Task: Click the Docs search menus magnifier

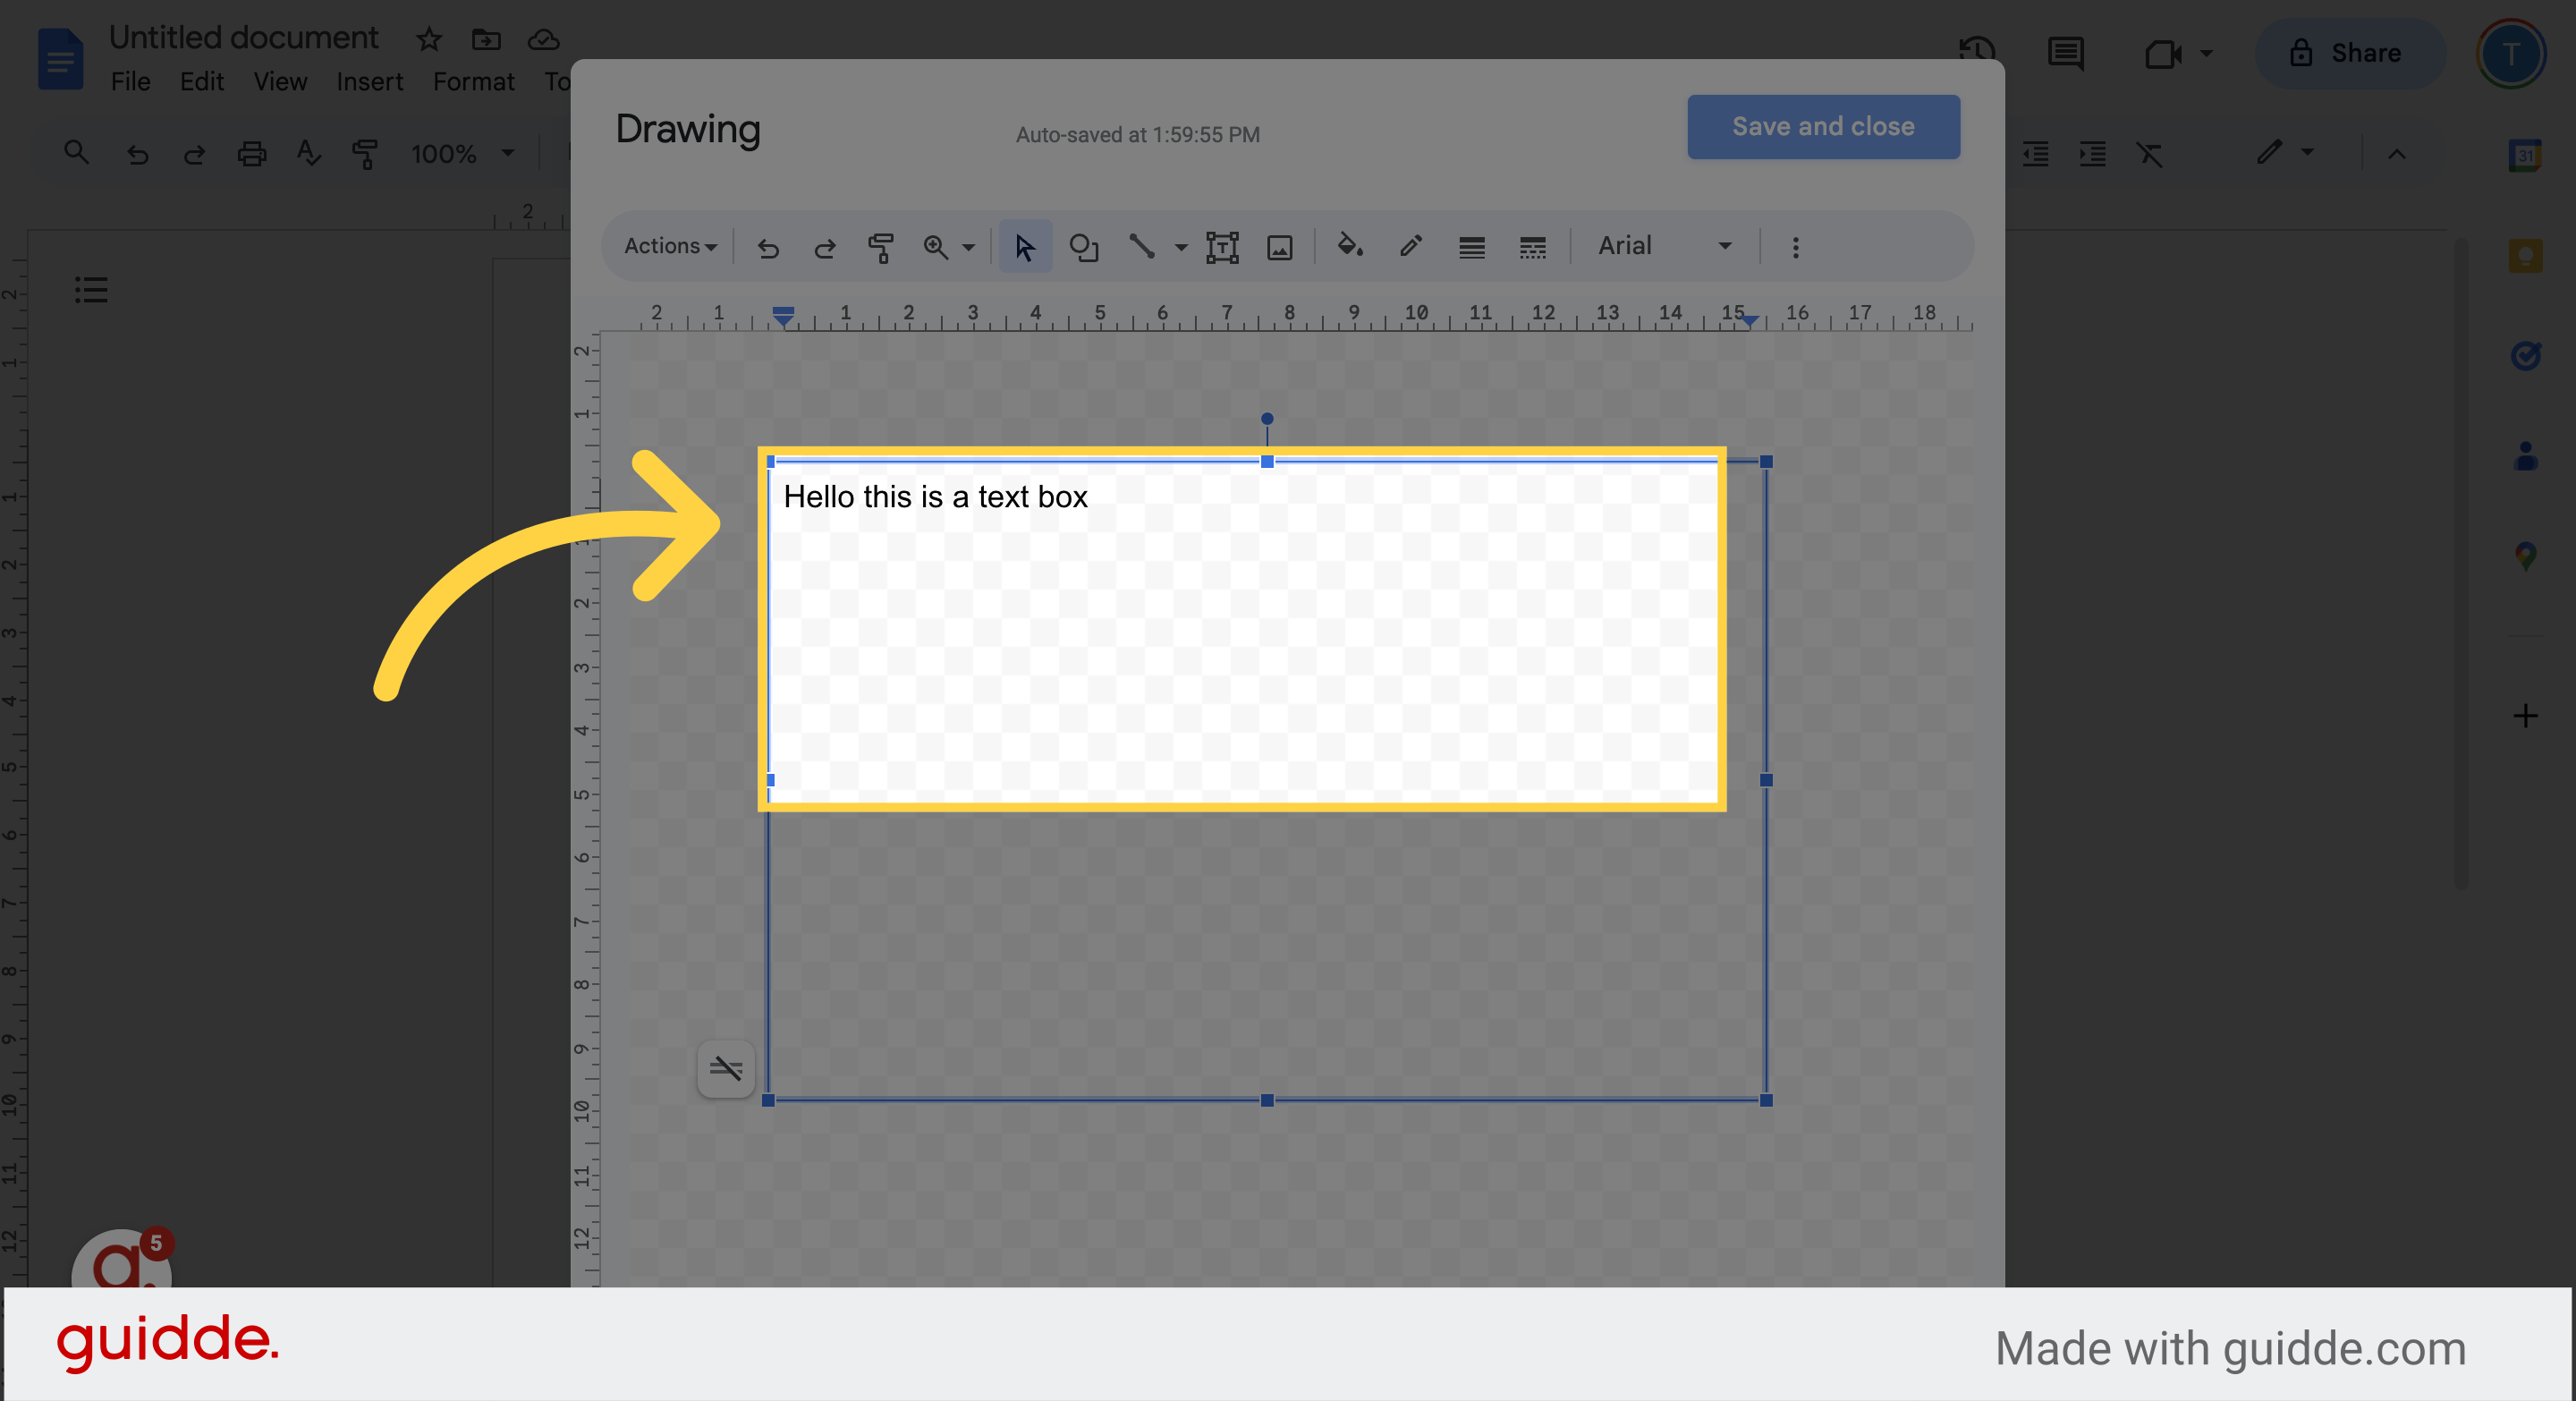Action: pyautogui.click(x=76, y=153)
